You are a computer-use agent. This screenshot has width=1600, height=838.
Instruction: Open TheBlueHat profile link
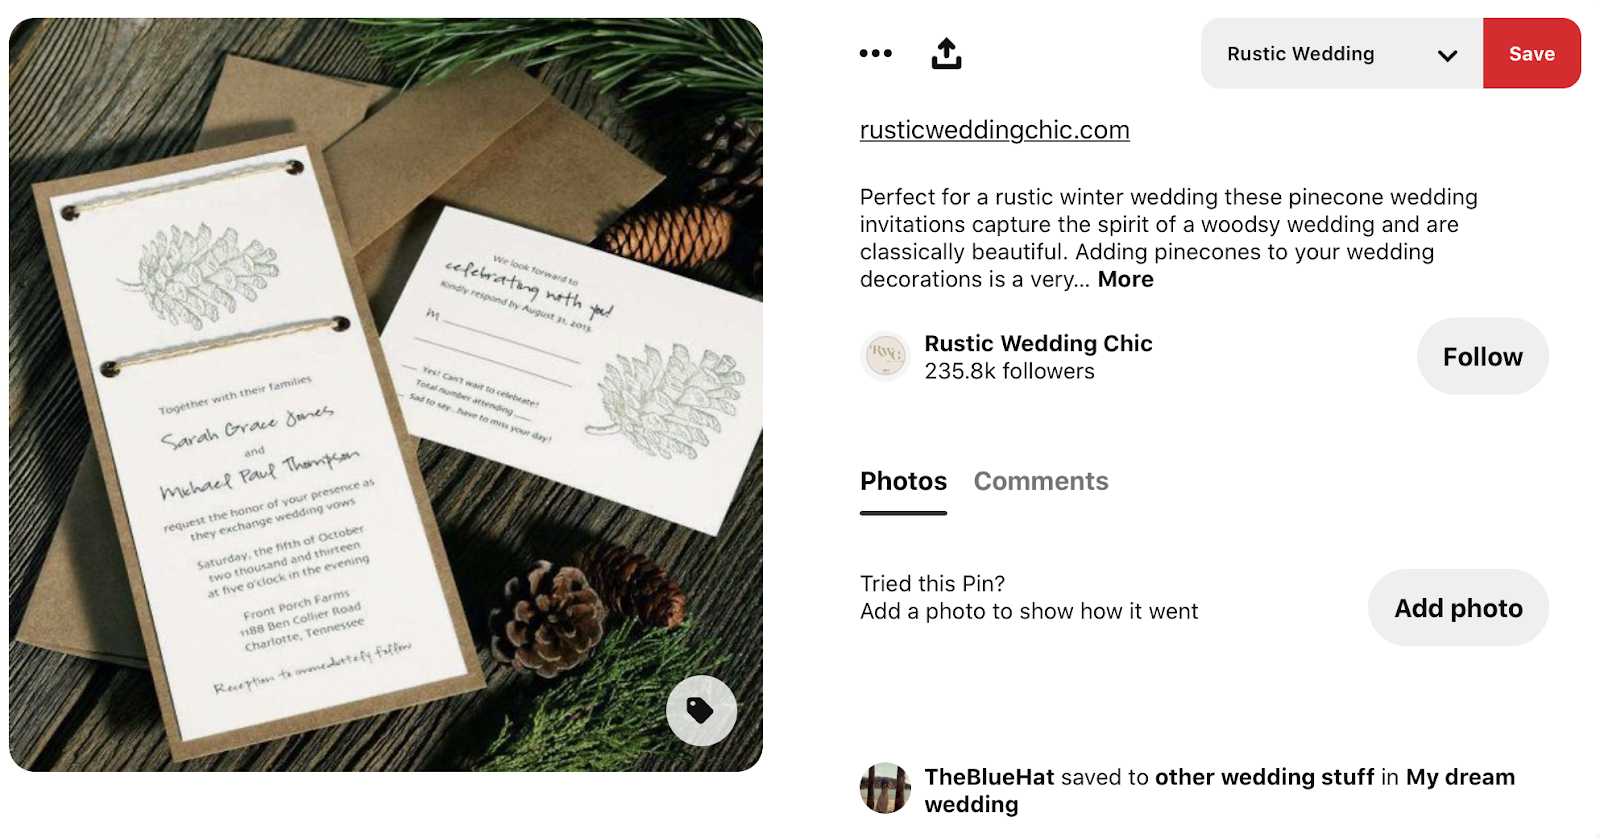pyautogui.click(x=989, y=777)
